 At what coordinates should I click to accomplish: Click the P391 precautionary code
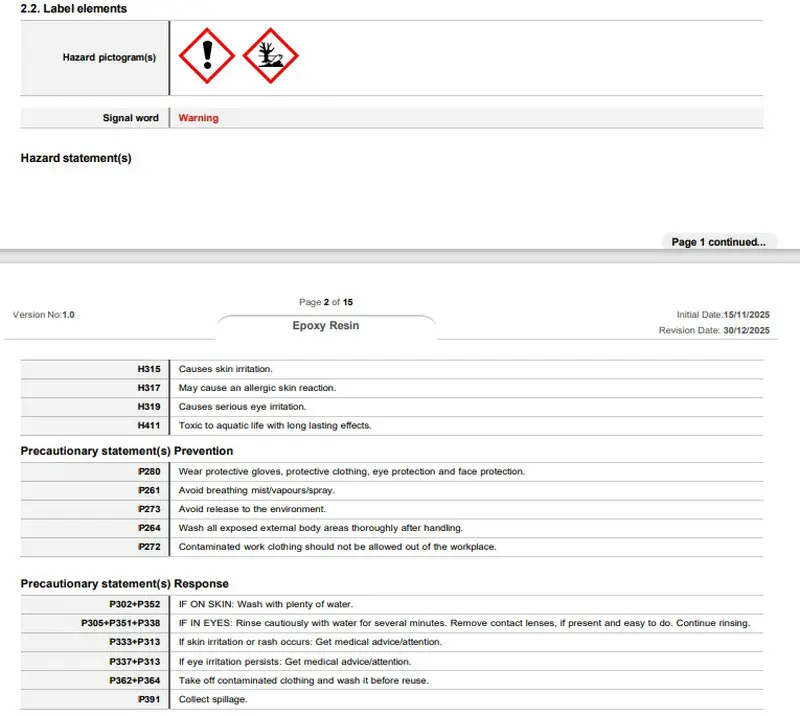[149, 700]
